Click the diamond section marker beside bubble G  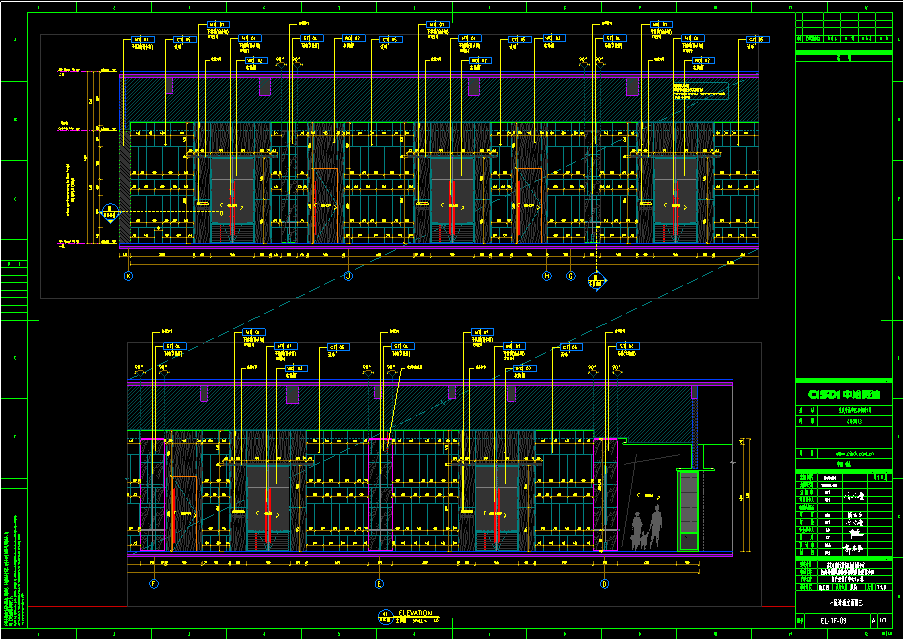596,279
